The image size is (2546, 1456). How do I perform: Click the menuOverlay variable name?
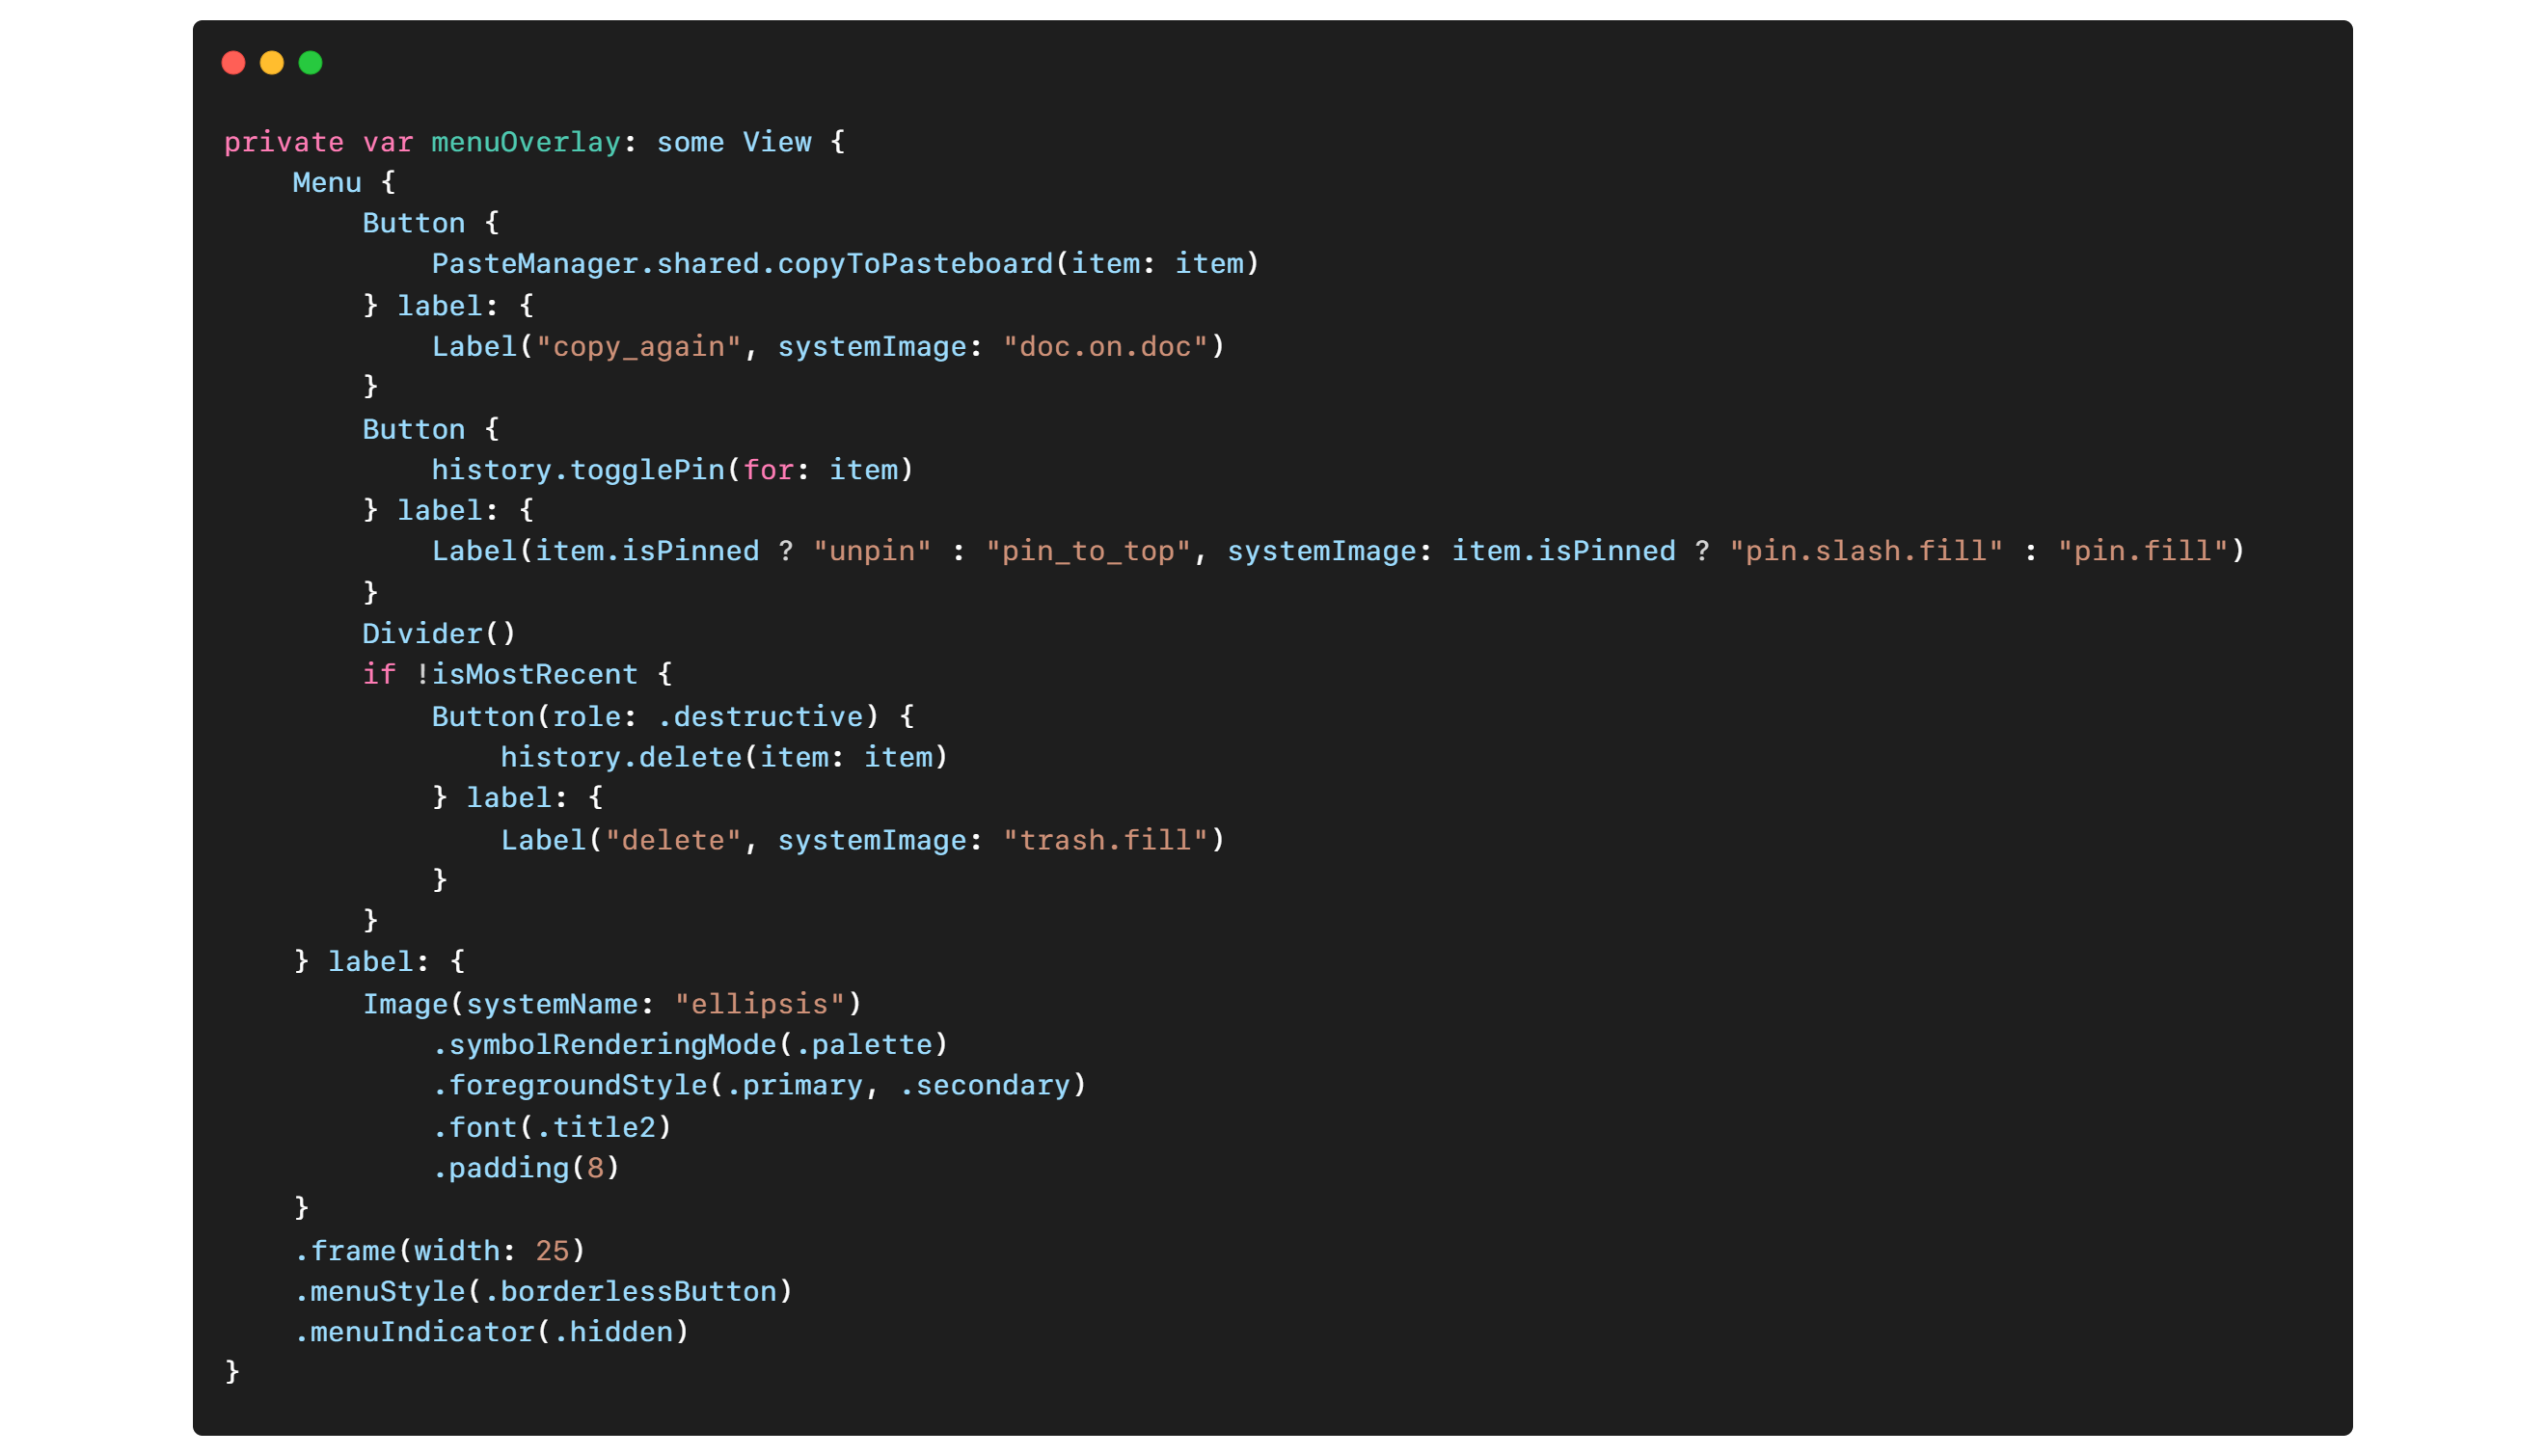point(526,142)
